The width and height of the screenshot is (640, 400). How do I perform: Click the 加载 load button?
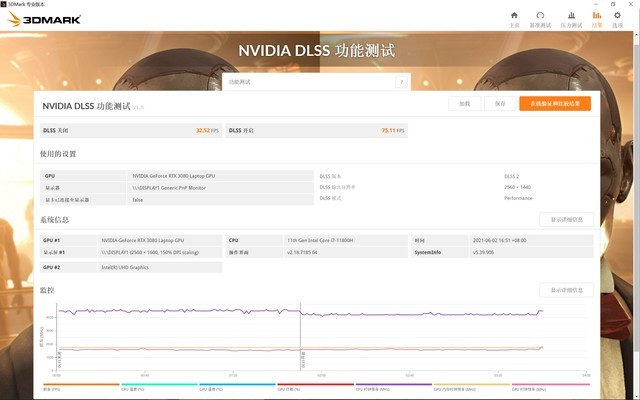point(464,104)
